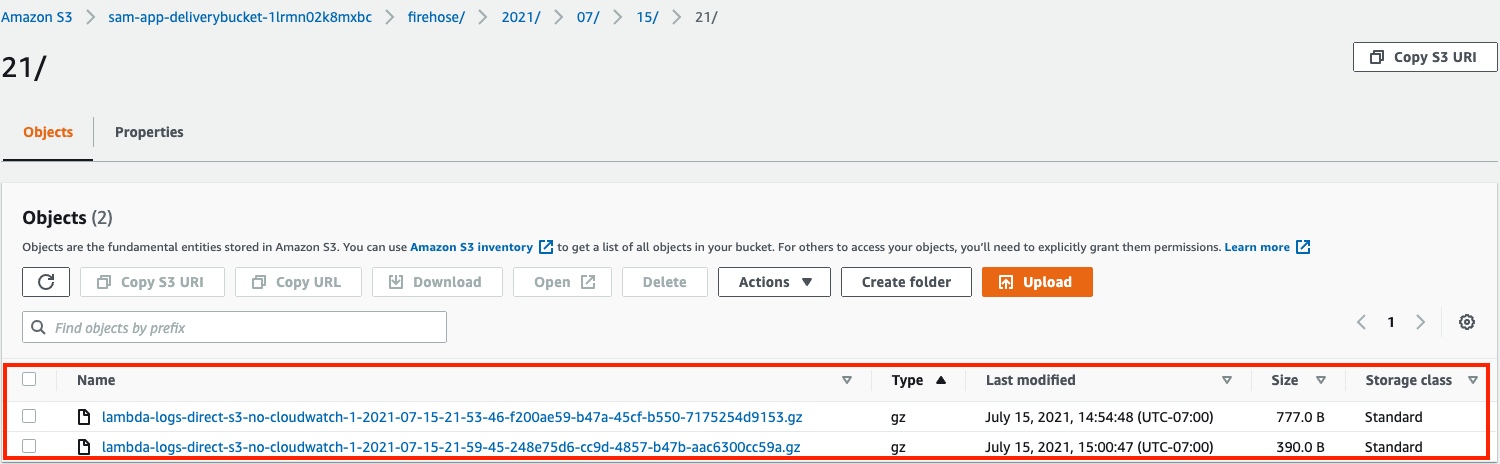1500x464 pixels.
Task: Click external link icon beside Learn more
Action: tap(1303, 247)
